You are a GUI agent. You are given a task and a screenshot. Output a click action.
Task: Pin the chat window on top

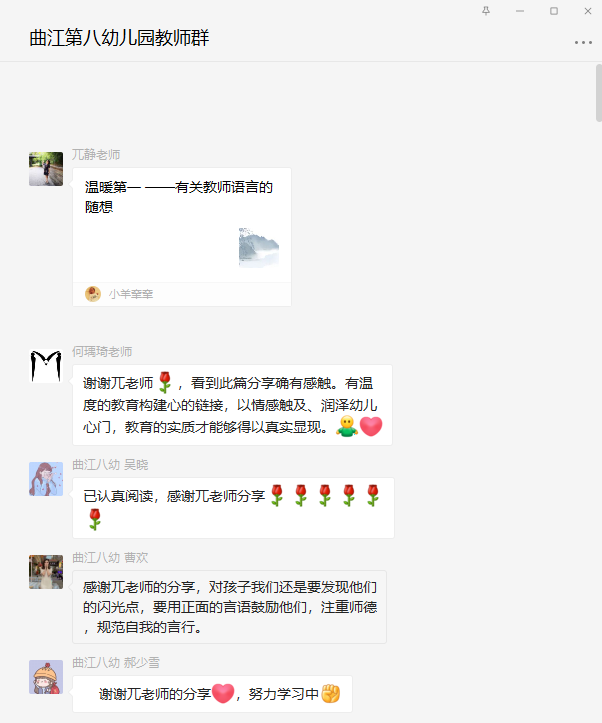(x=486, y=11)
